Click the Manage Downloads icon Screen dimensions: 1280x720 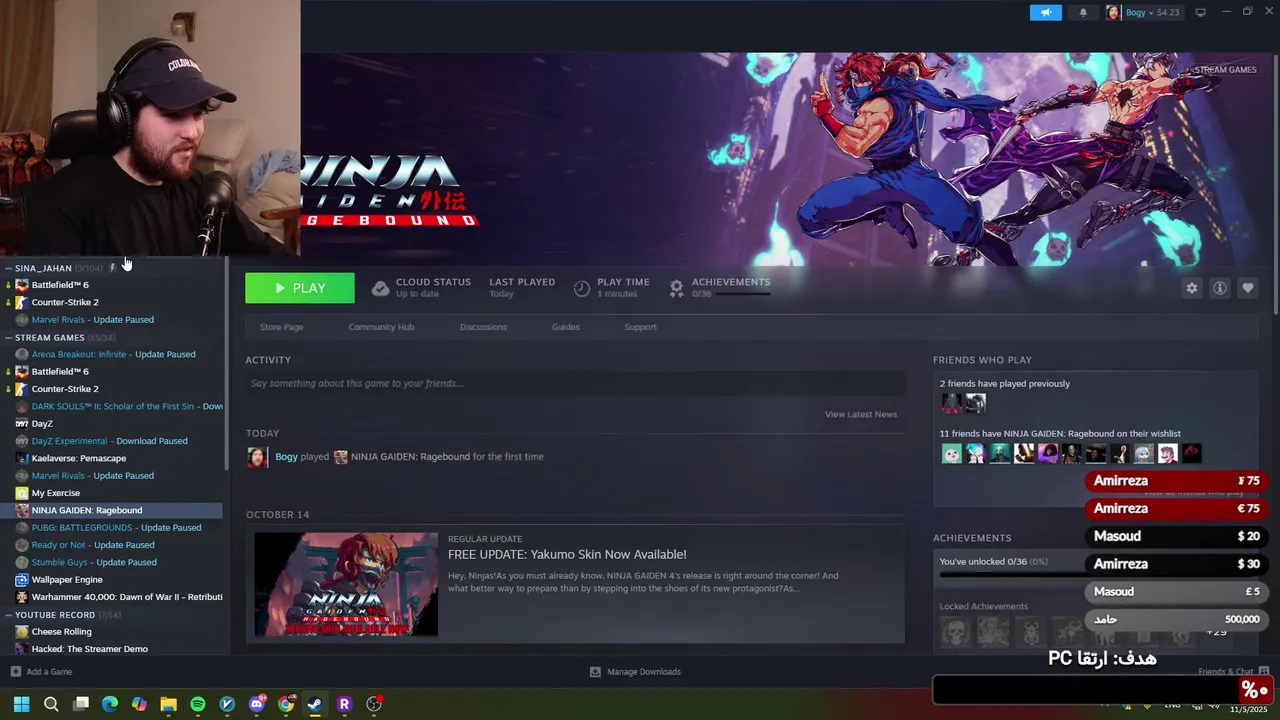click(x=595, y=672)
